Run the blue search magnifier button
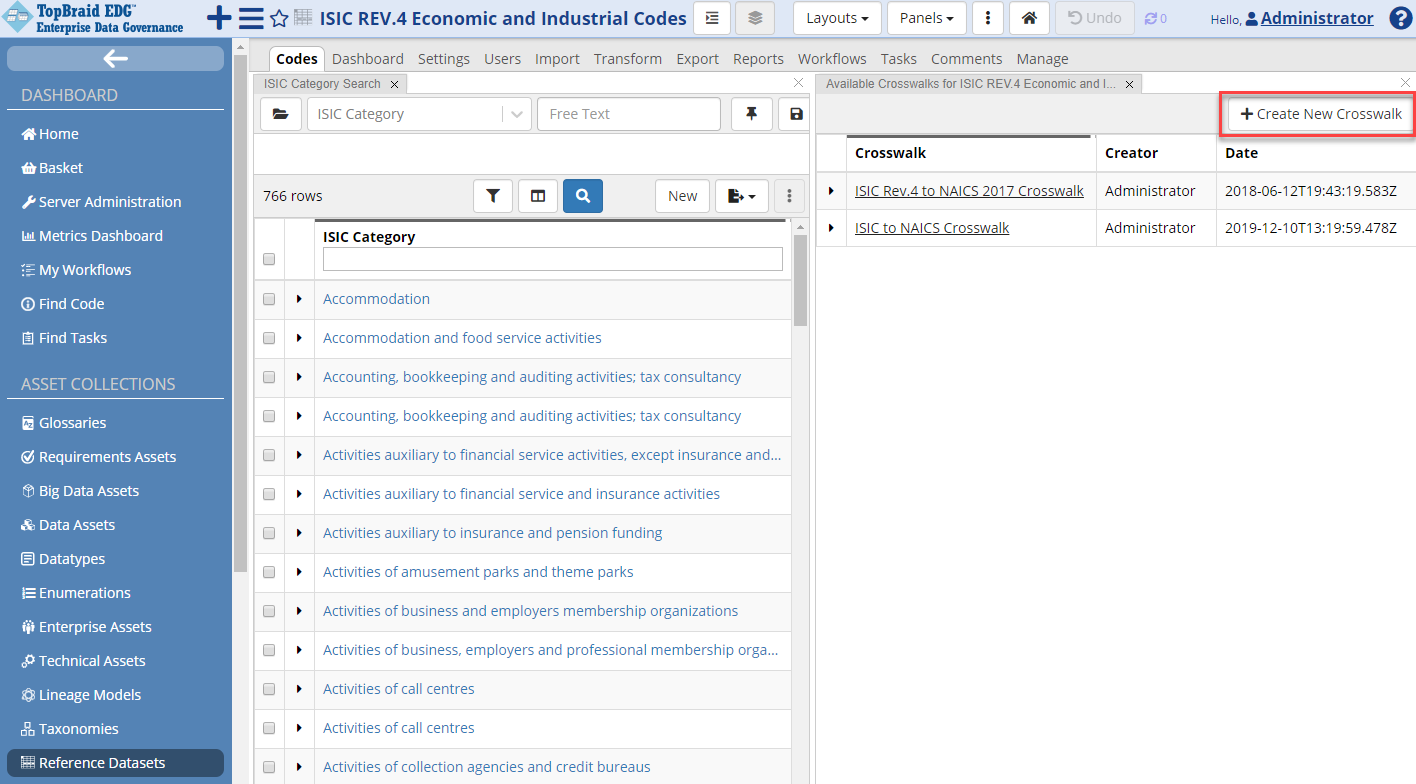 (x=583, y=196)
